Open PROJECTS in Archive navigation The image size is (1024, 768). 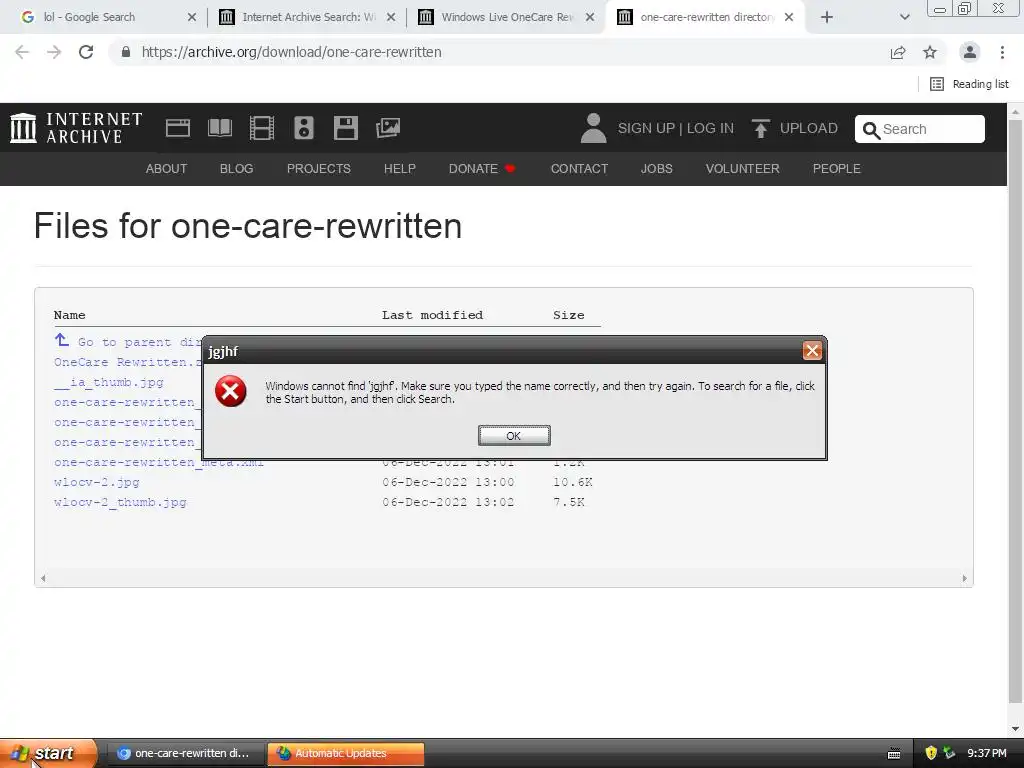pos(319,168)
